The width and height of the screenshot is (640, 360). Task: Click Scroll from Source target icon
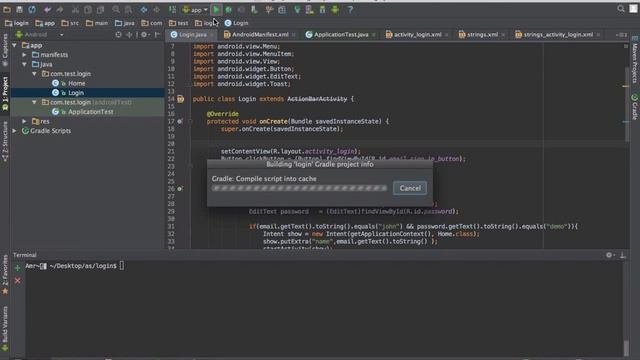tap(118, 35)
